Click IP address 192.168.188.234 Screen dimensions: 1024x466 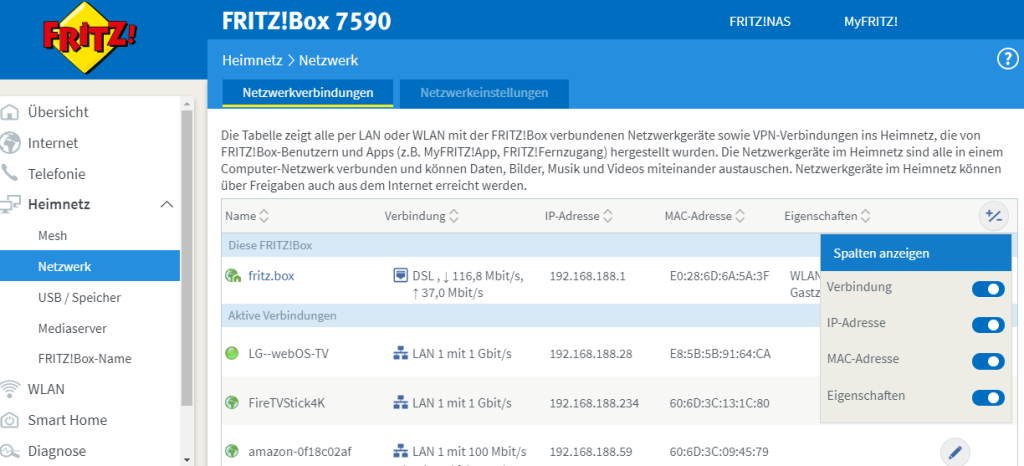coord(594,403)
